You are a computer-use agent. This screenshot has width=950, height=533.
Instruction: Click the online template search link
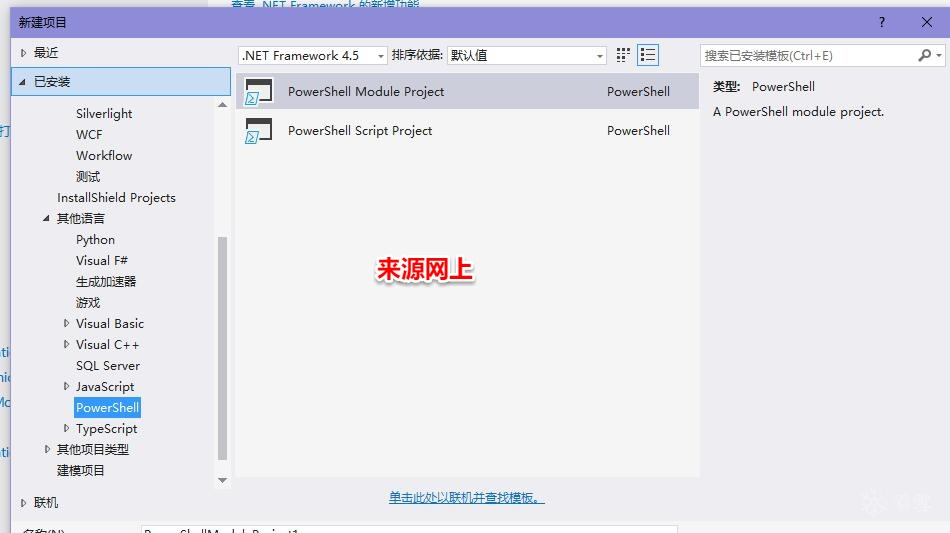(467, 497)
